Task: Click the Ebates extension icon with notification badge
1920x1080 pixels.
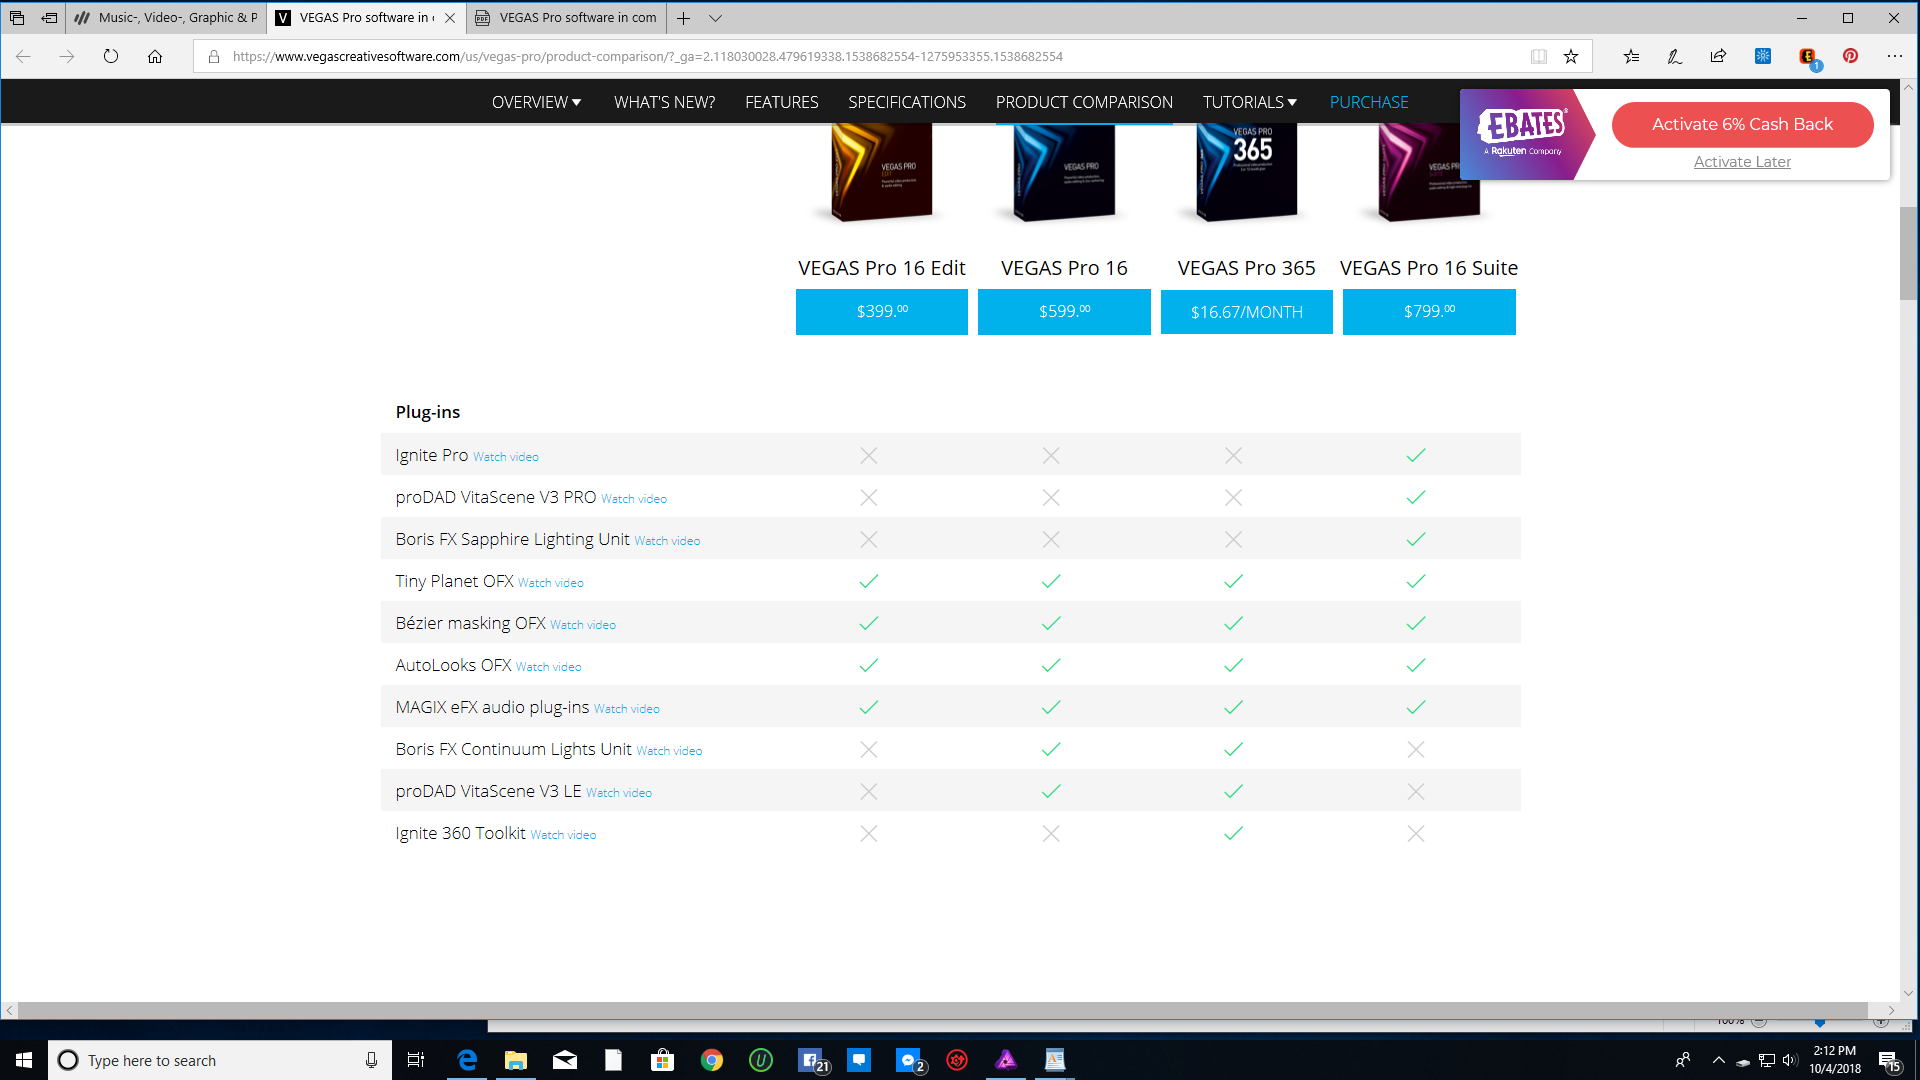Action: [1808, 57]
